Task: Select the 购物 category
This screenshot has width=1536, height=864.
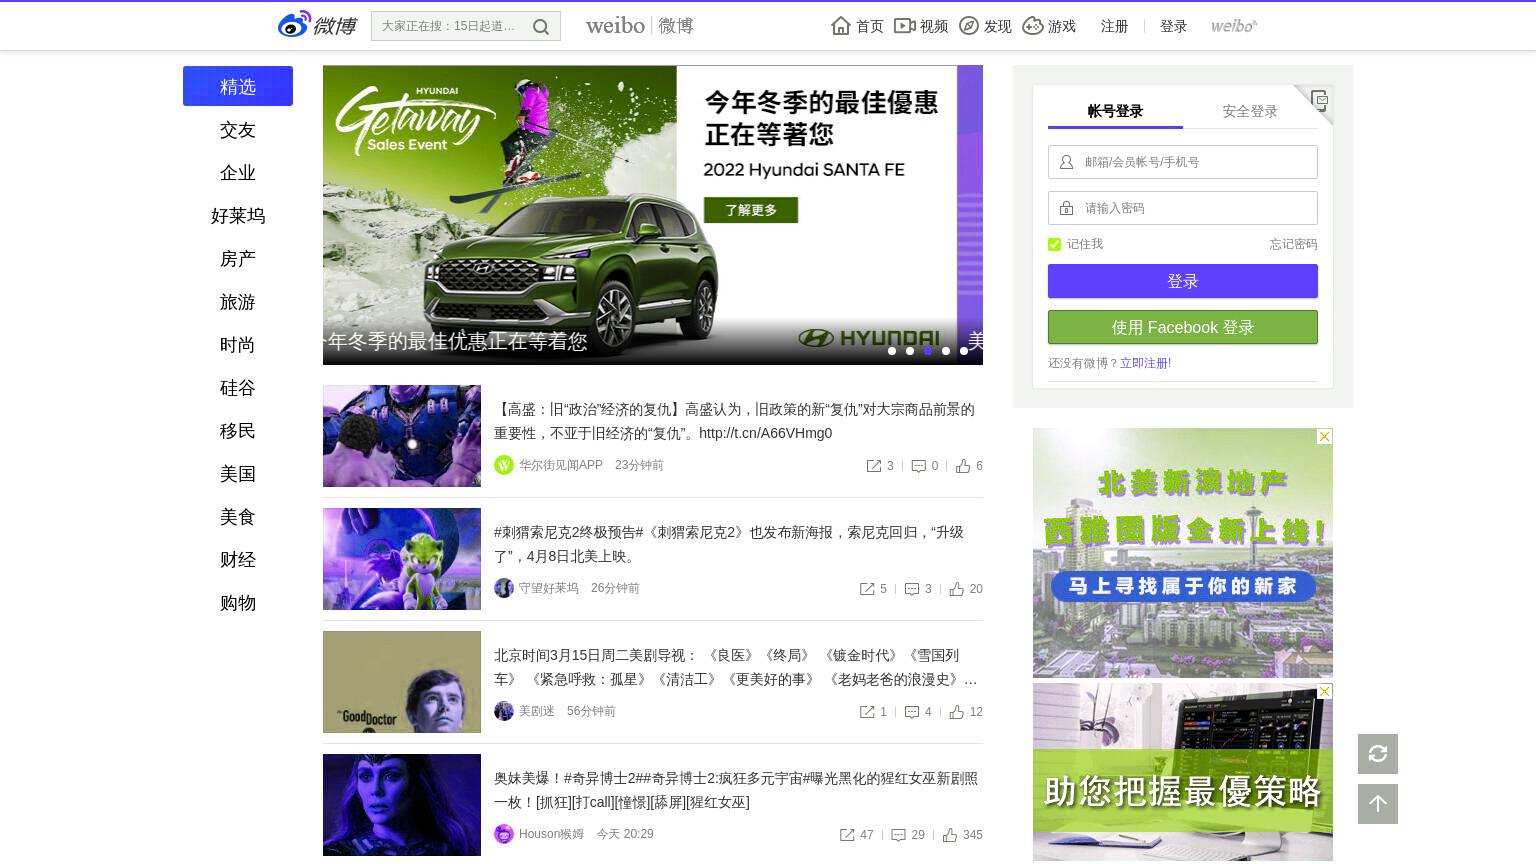Action: pyautogui.click(x=238, y=603)
